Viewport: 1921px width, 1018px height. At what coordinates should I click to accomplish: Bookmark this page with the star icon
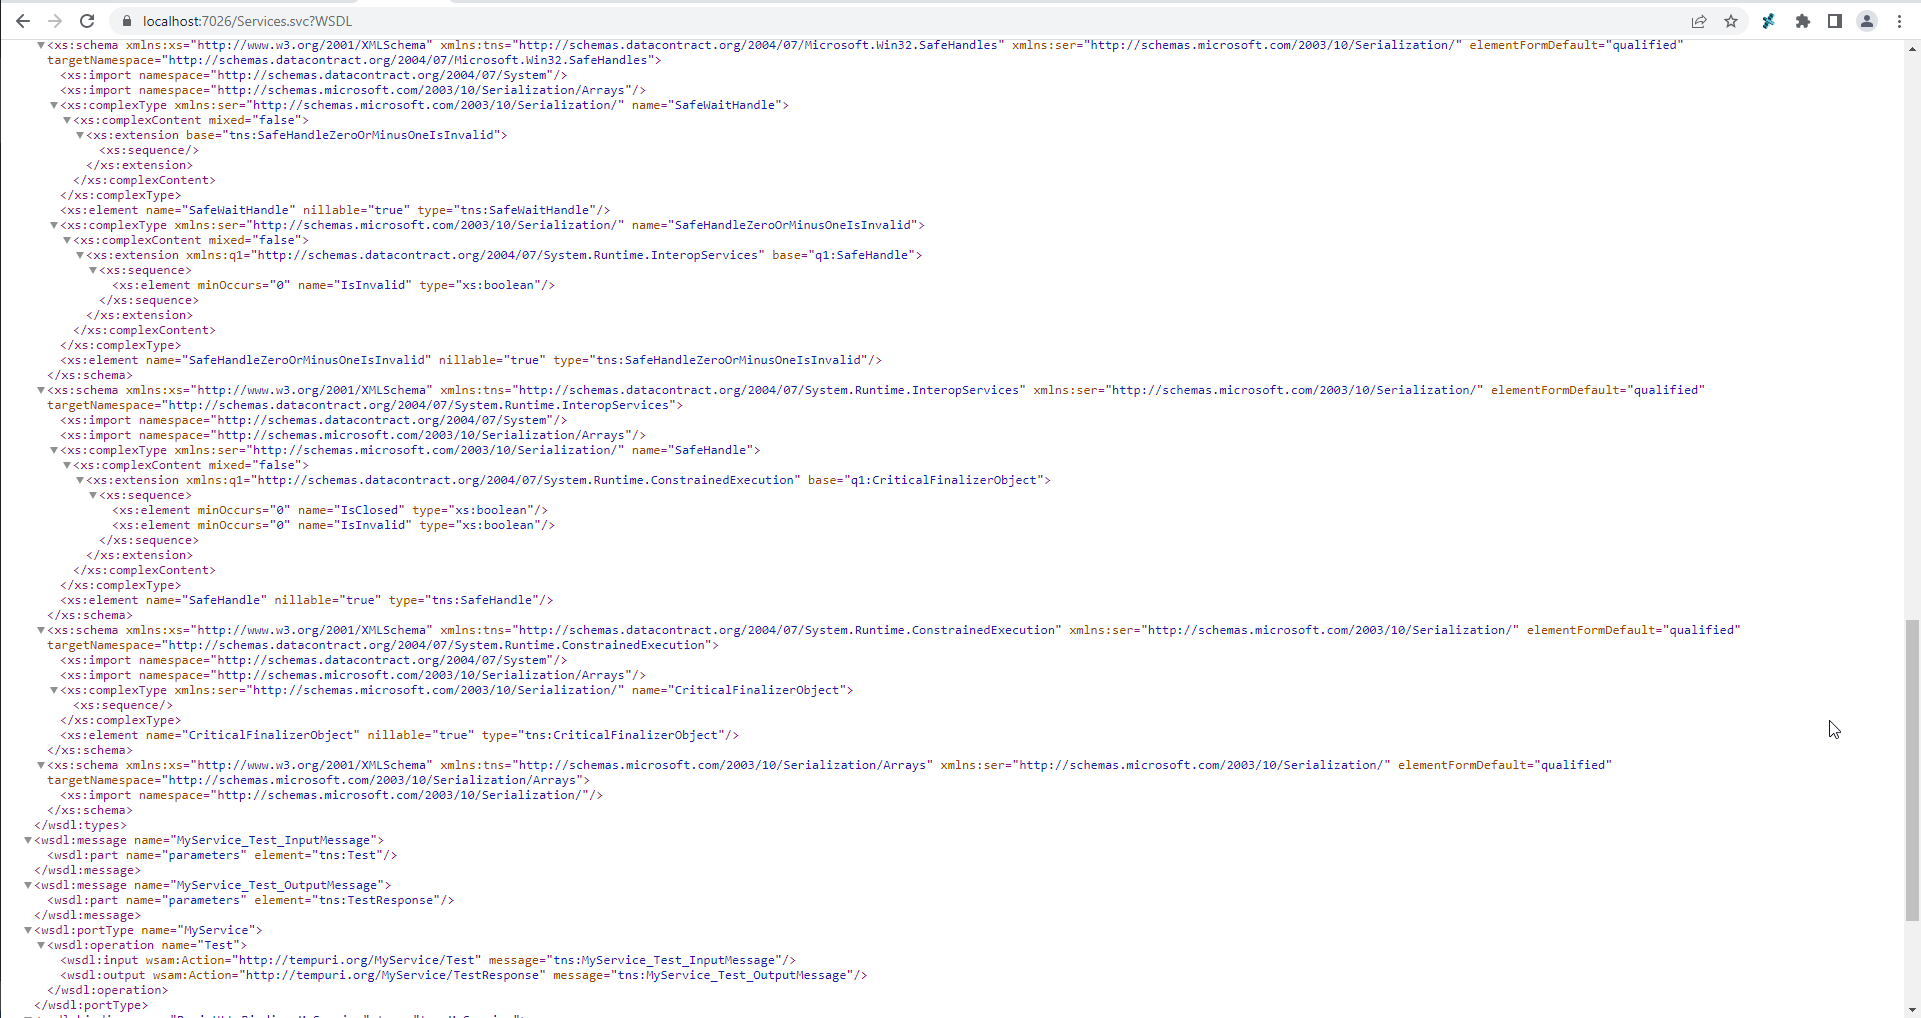point(1731,21)
